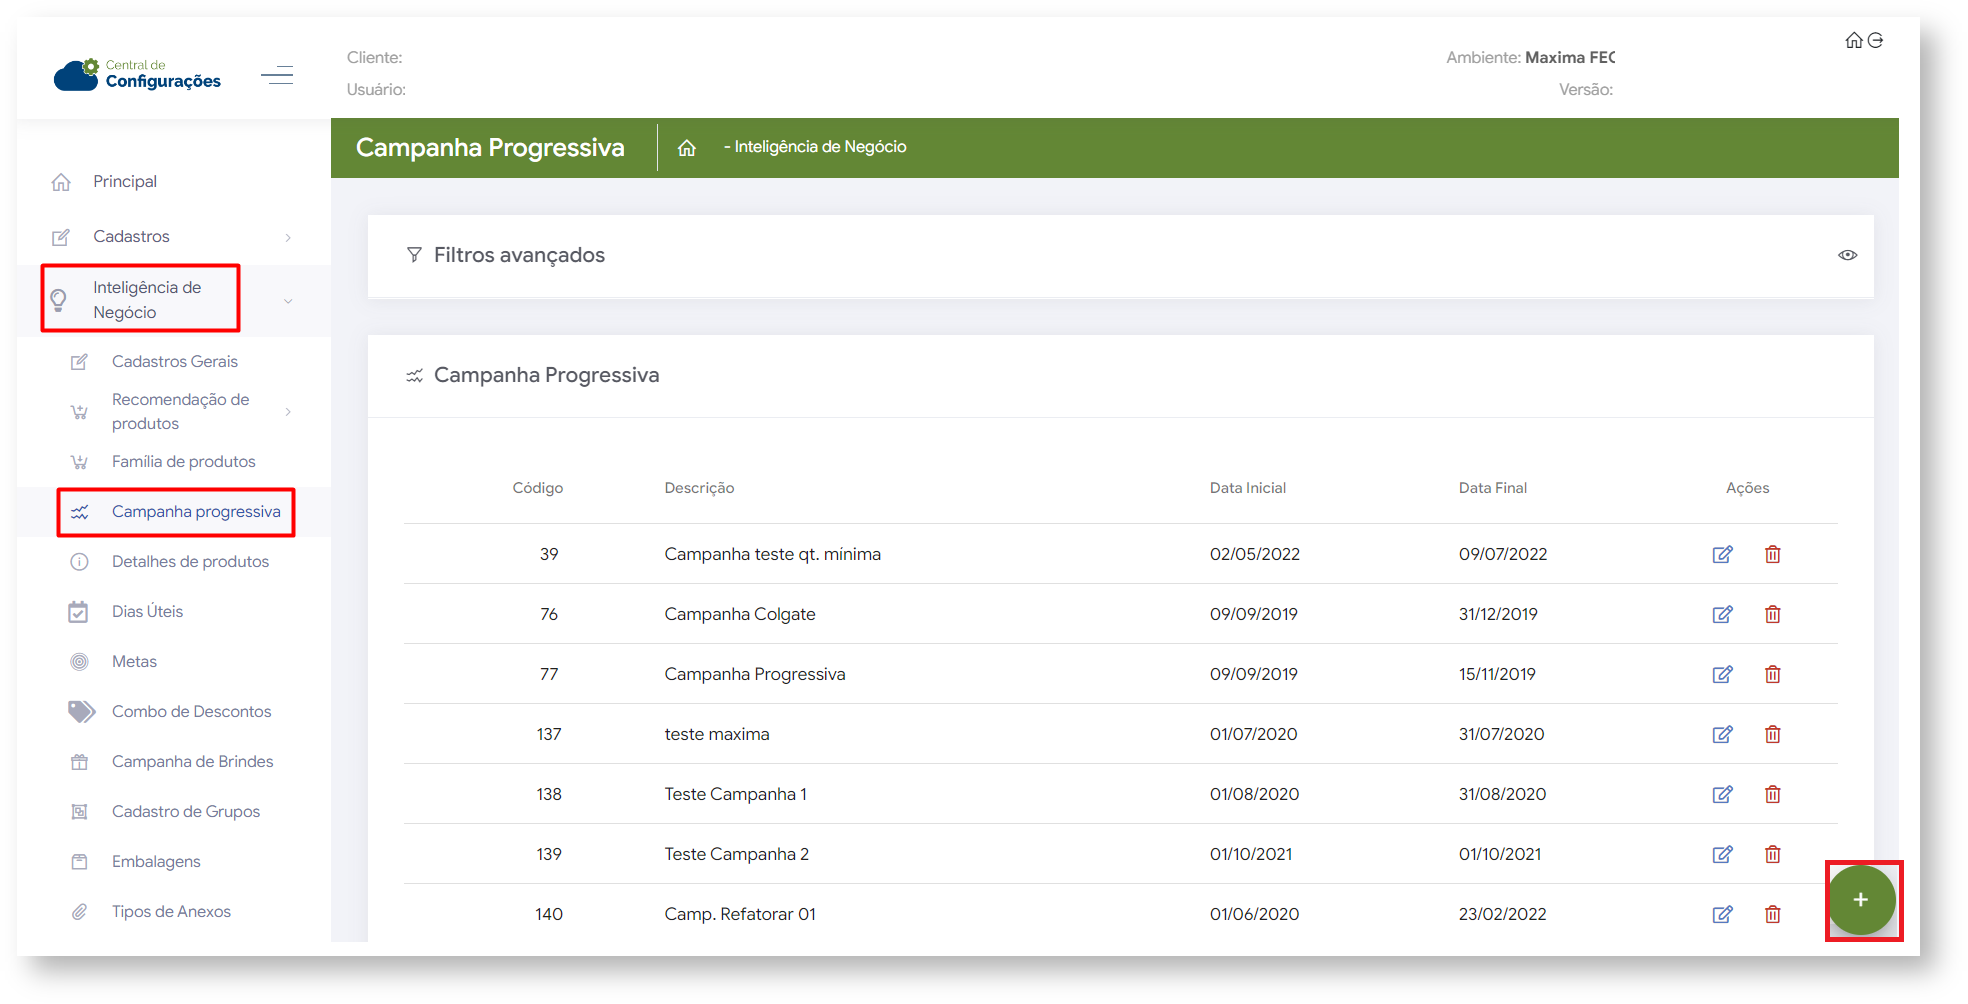Image resolution: width=1968 pixels, height=1004 pixels.
Task: Toggle advanced filters visibility eye icon
Action: coord(1848,255)
